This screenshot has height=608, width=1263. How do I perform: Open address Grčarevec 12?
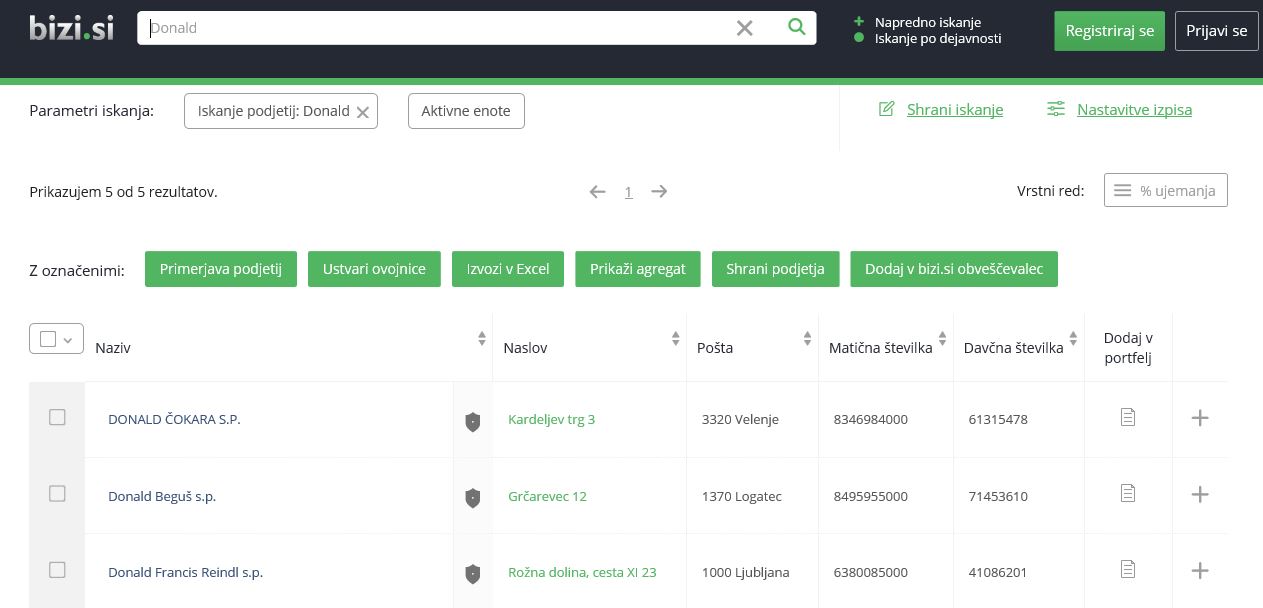coord(547,496)
